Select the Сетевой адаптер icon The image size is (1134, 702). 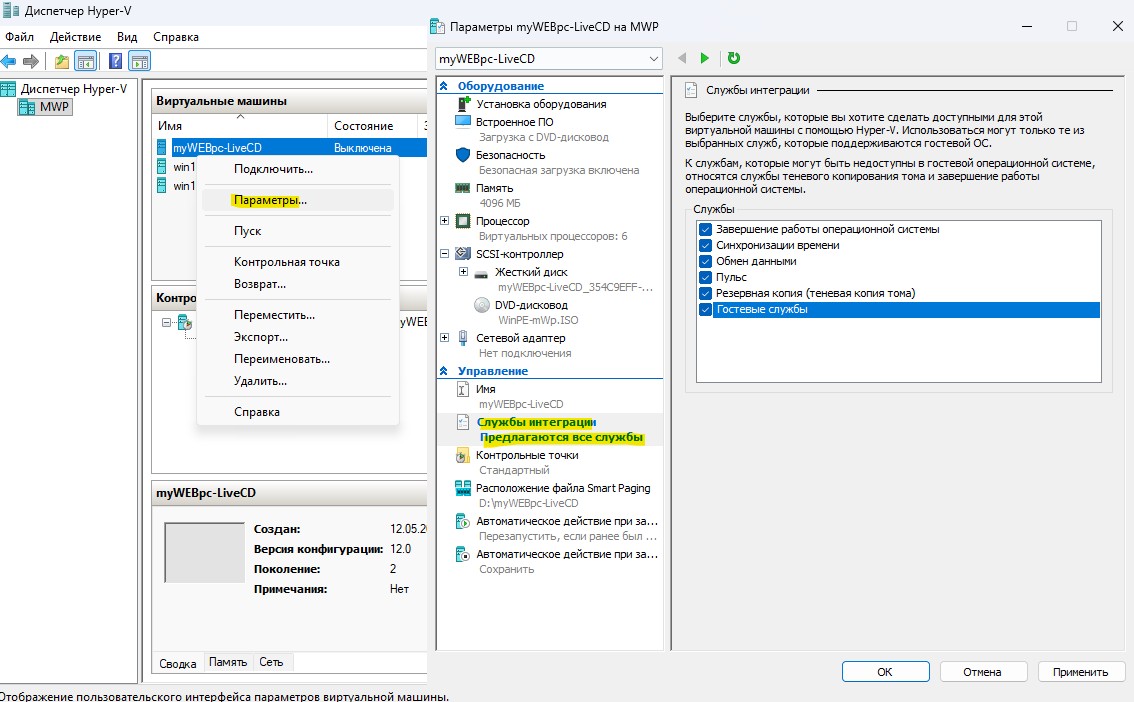460,338
